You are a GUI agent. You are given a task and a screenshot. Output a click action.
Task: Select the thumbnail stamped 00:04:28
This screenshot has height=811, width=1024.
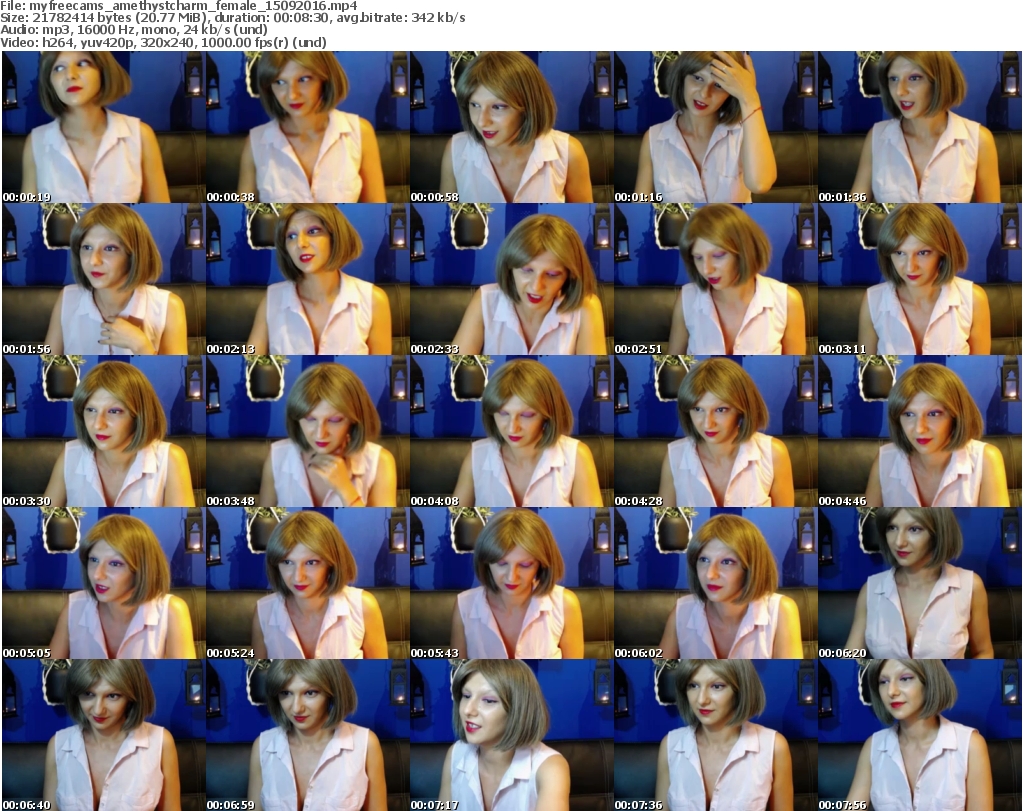point(716,431)
